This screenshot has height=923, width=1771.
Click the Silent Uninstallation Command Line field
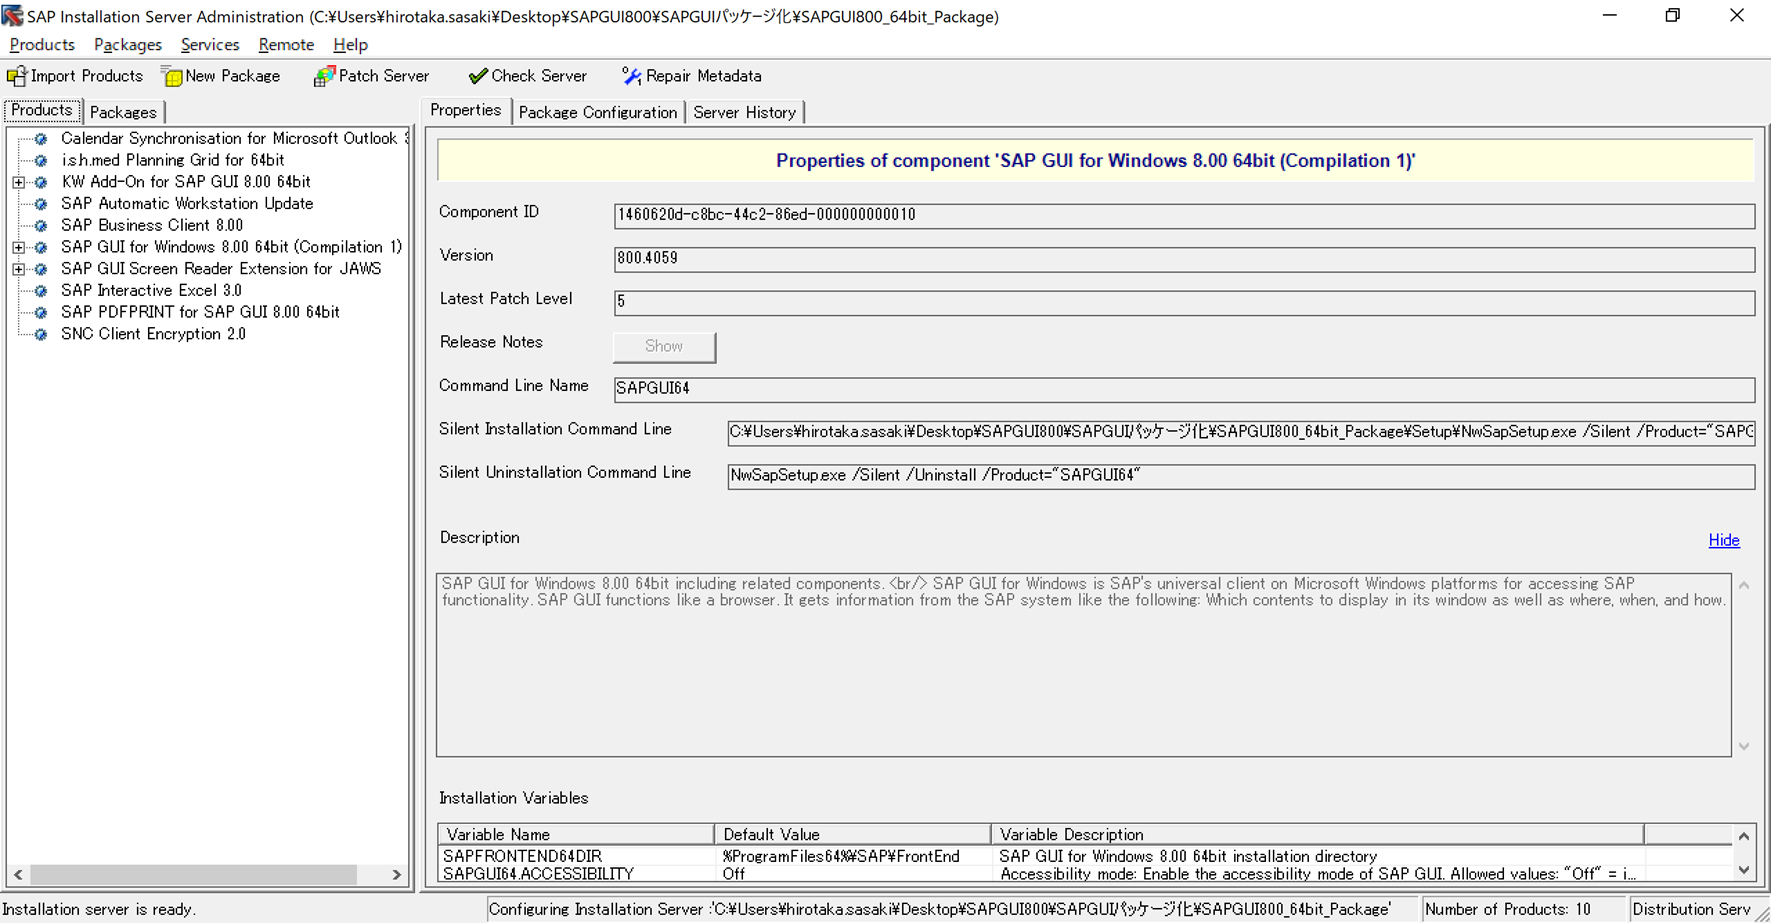[1241, 476]
